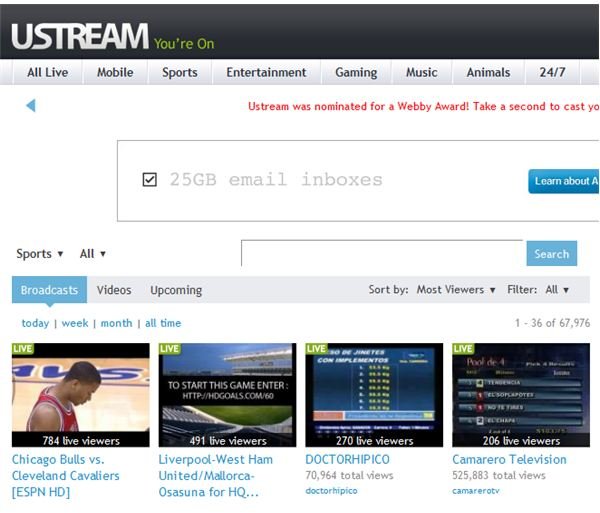Open the 24/7 category
The width and height of the screenshot is (600, 513).
(x=552, y=72)
